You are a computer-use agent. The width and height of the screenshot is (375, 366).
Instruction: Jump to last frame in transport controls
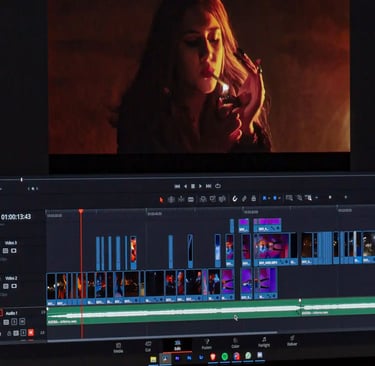click(x=208, y=186)
